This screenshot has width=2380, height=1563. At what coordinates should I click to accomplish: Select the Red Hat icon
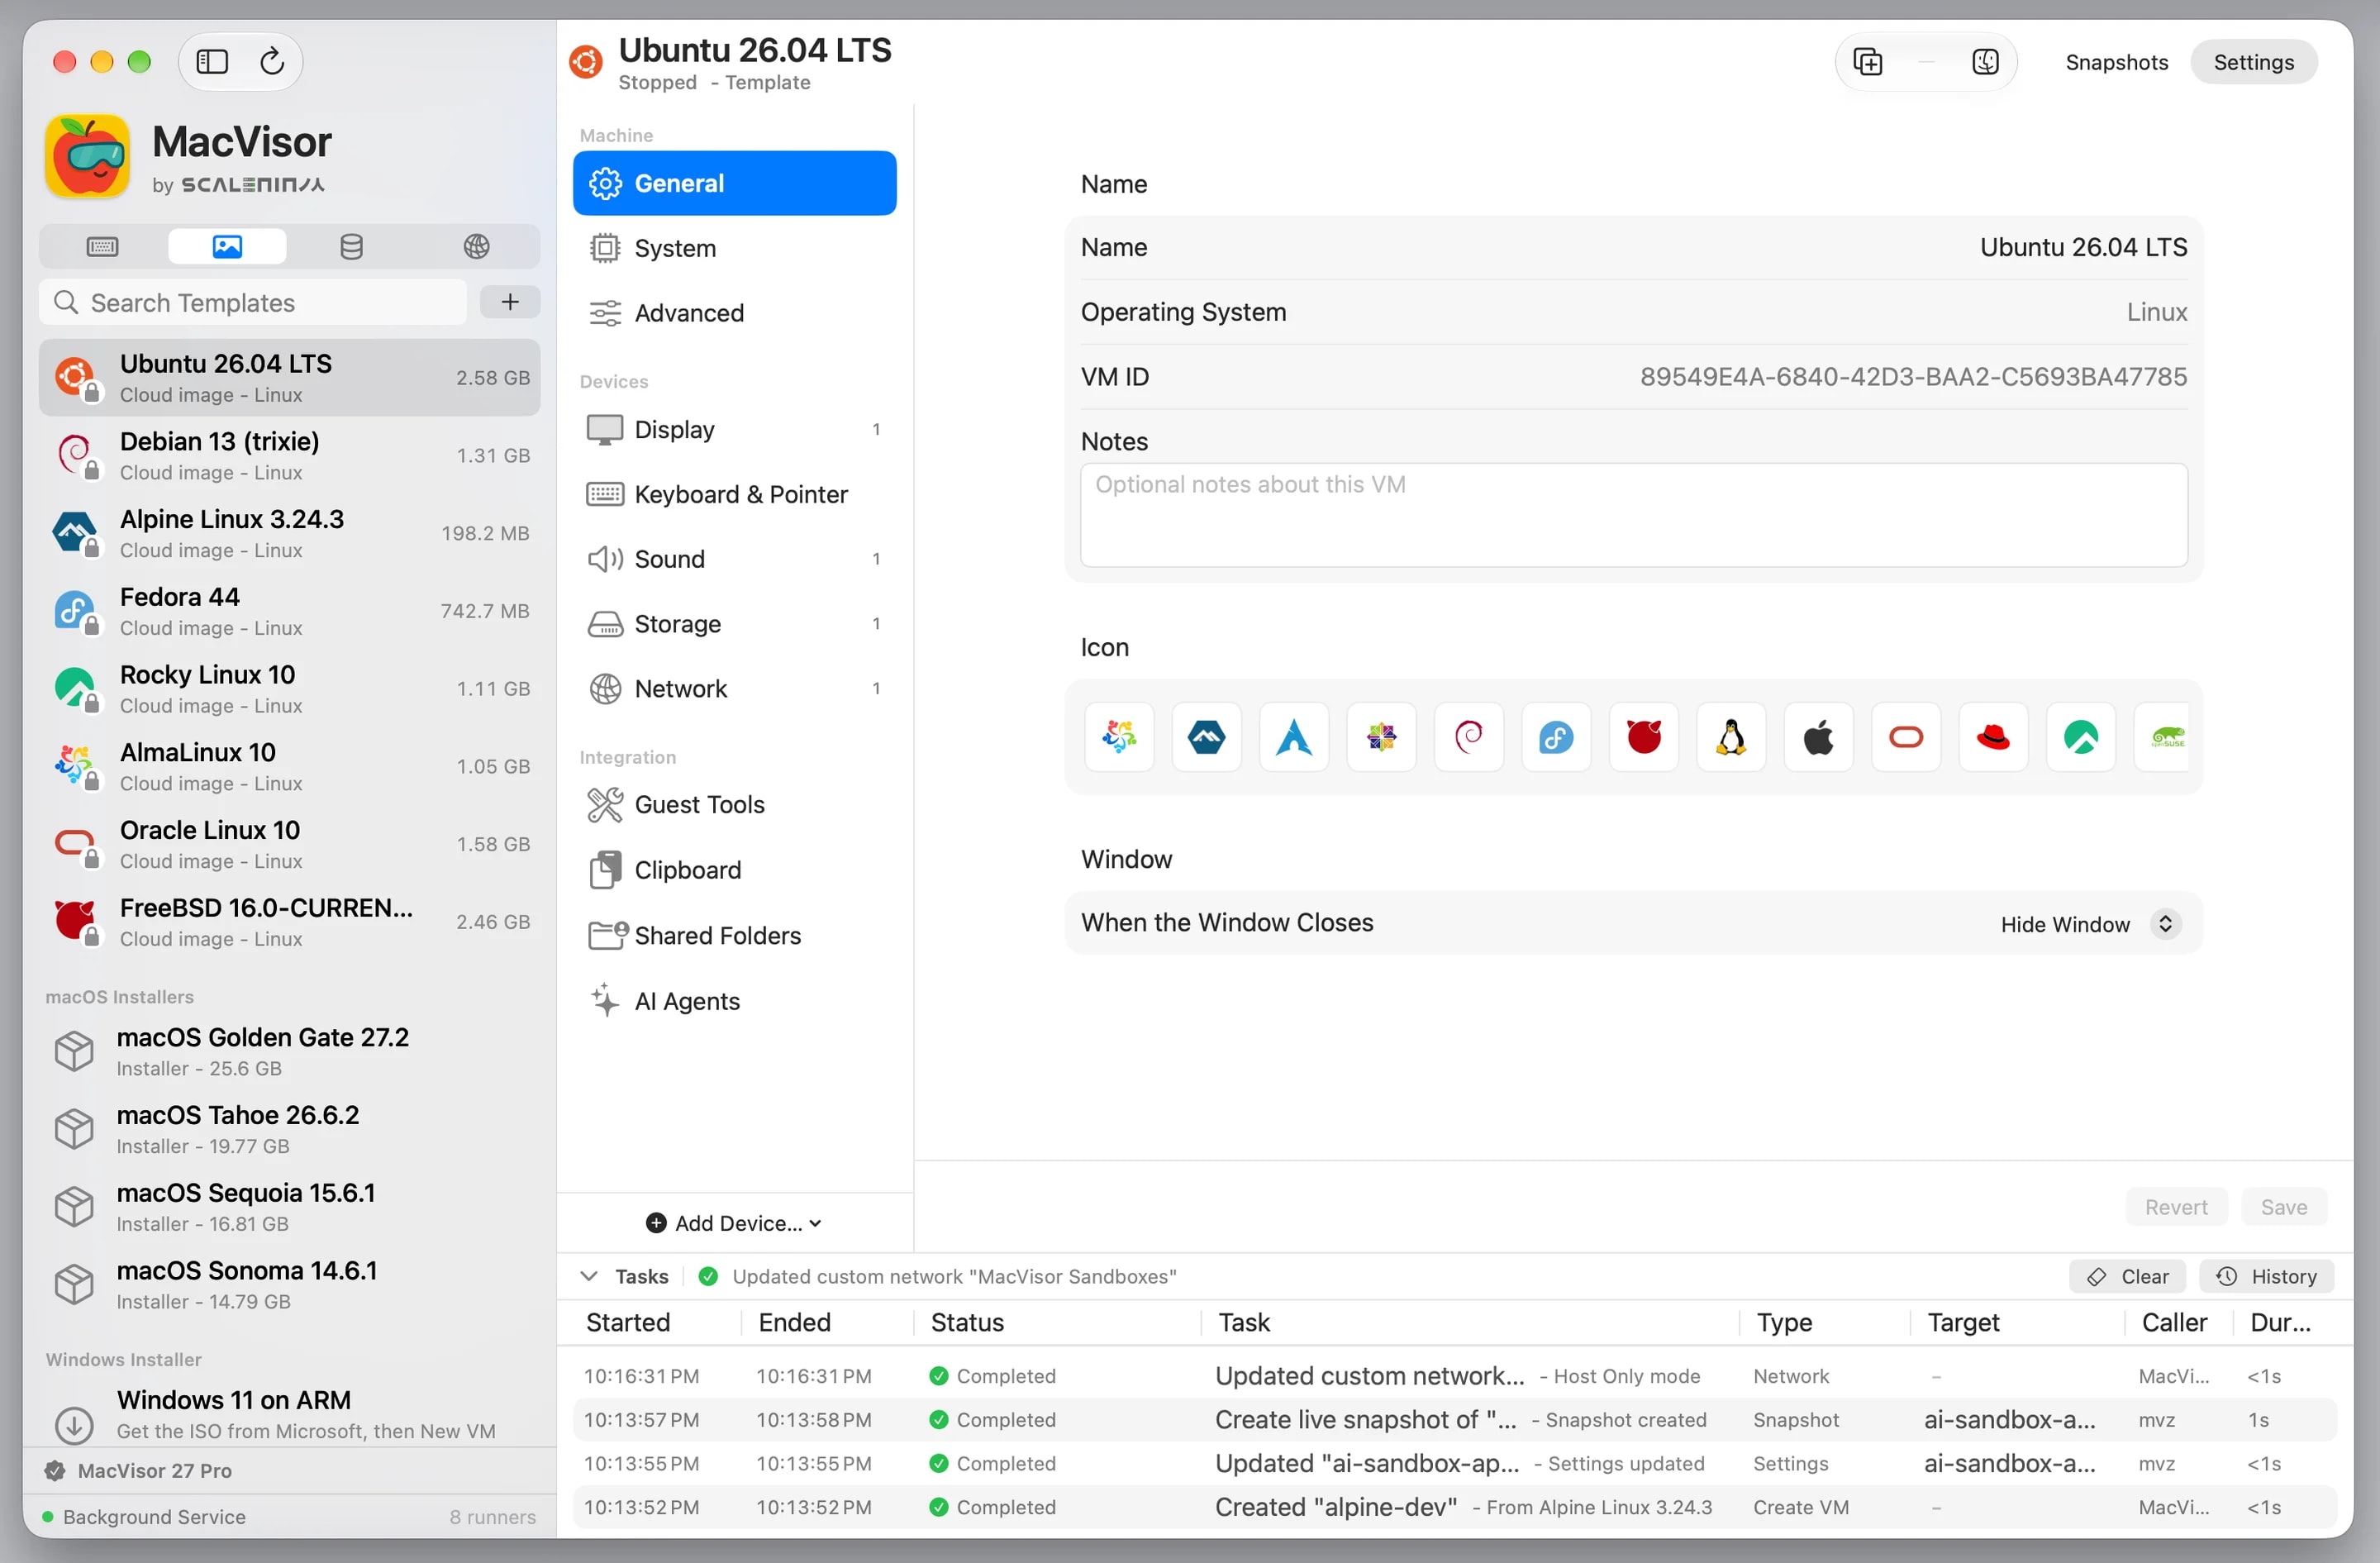(x=1993, y=738)
